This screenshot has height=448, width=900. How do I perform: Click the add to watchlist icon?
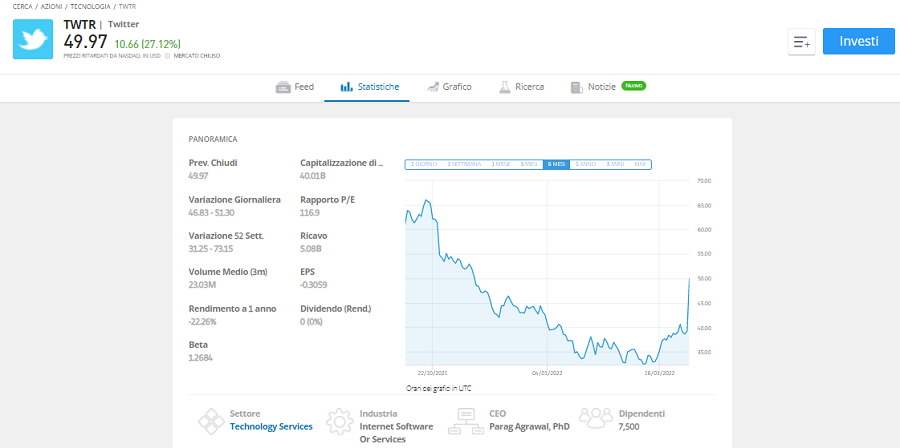(801, 42)
